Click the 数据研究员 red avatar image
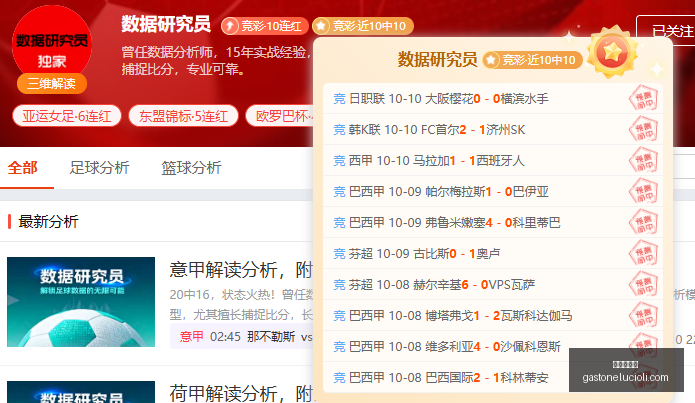Image resolution: width=695 pixels, height=403 pixels. tap(52, 45)
